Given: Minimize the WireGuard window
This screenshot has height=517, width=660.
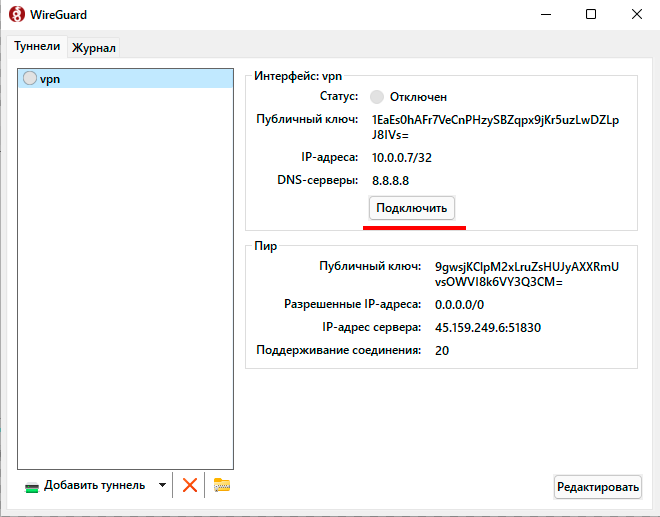Looking at the screenshot, I should click(x=546, y=14).
